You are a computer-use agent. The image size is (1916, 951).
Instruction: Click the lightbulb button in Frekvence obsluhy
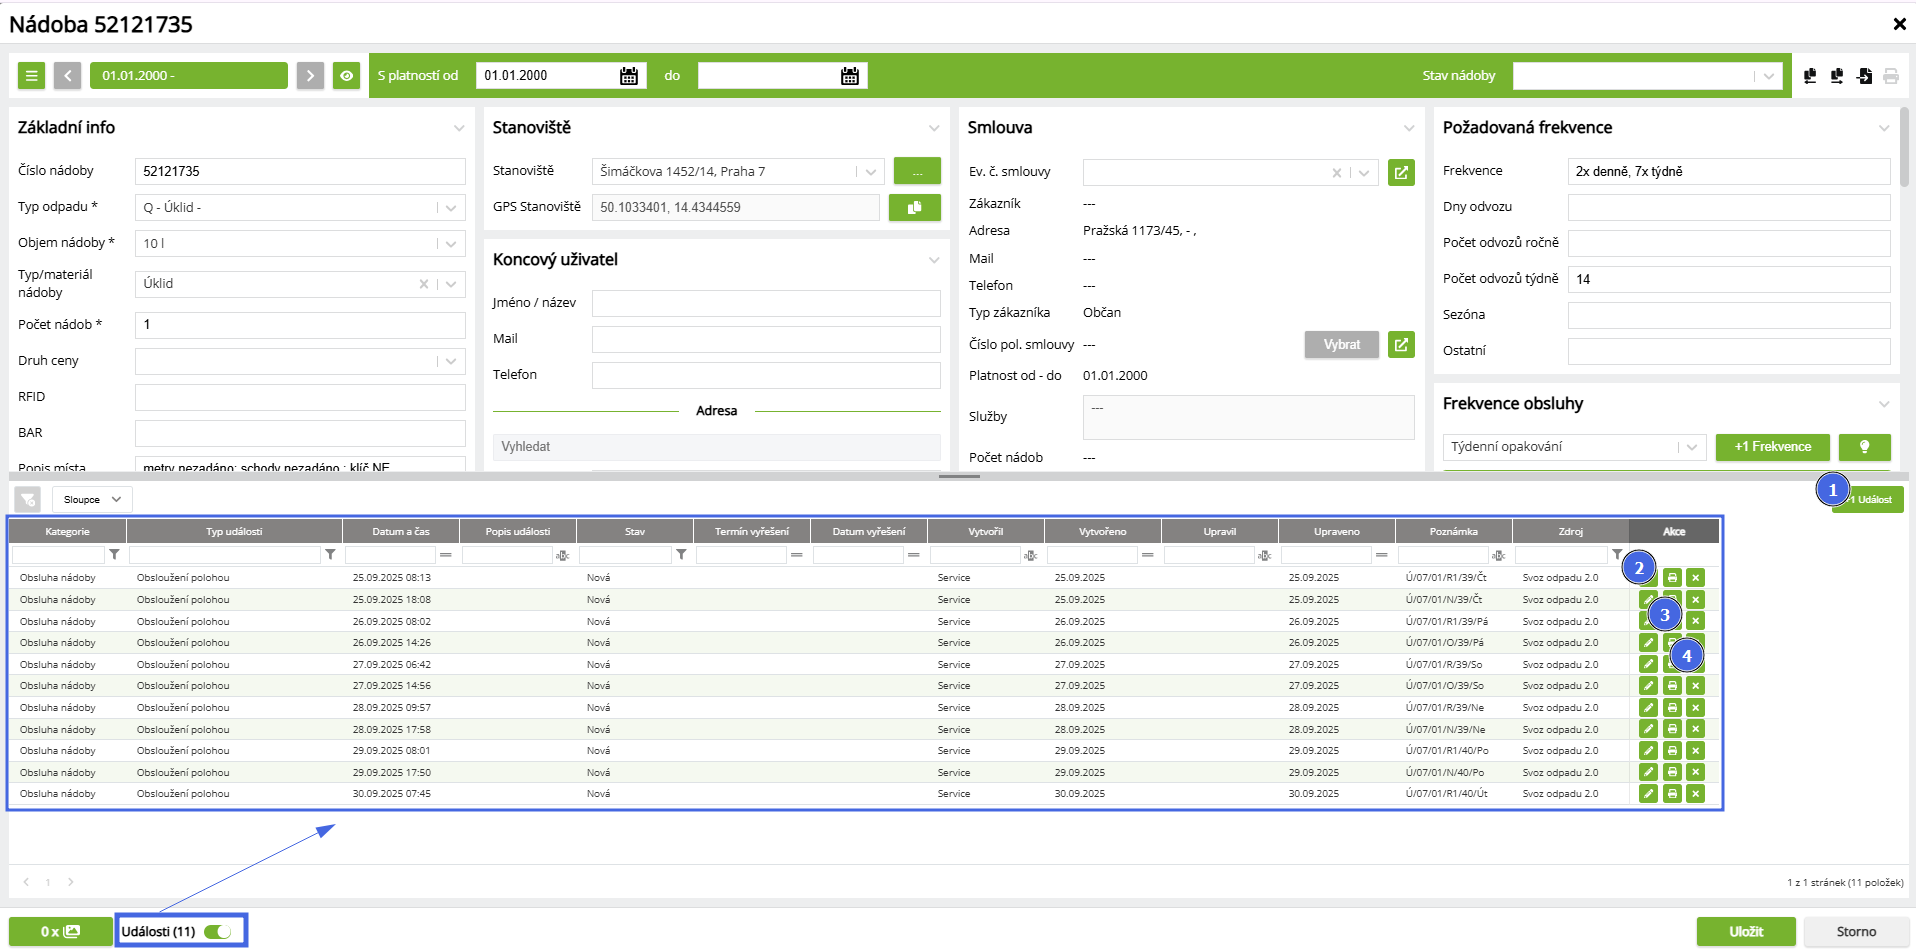tap(1864, 447)
